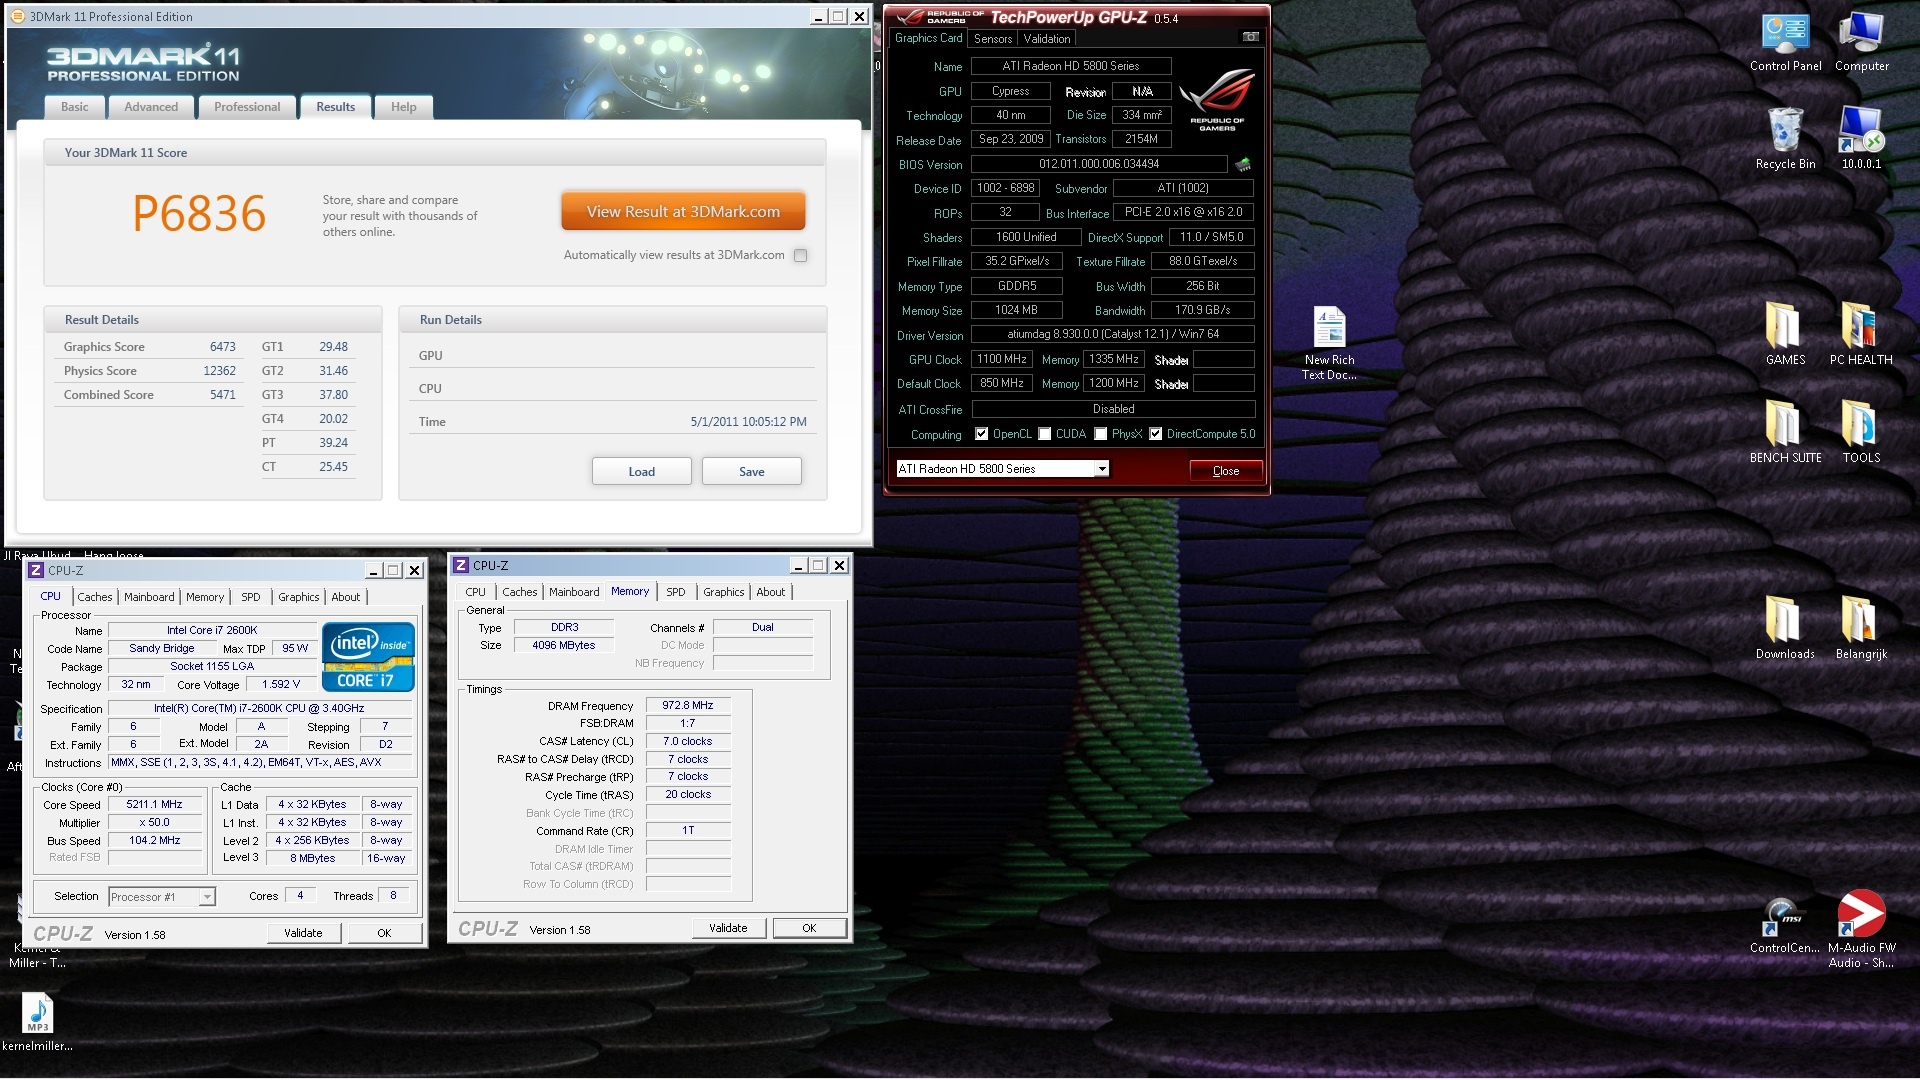This screenshot has width=1920, height=1080.
Task: Click the Load button in Run Details
Action: tap(642, 472)
